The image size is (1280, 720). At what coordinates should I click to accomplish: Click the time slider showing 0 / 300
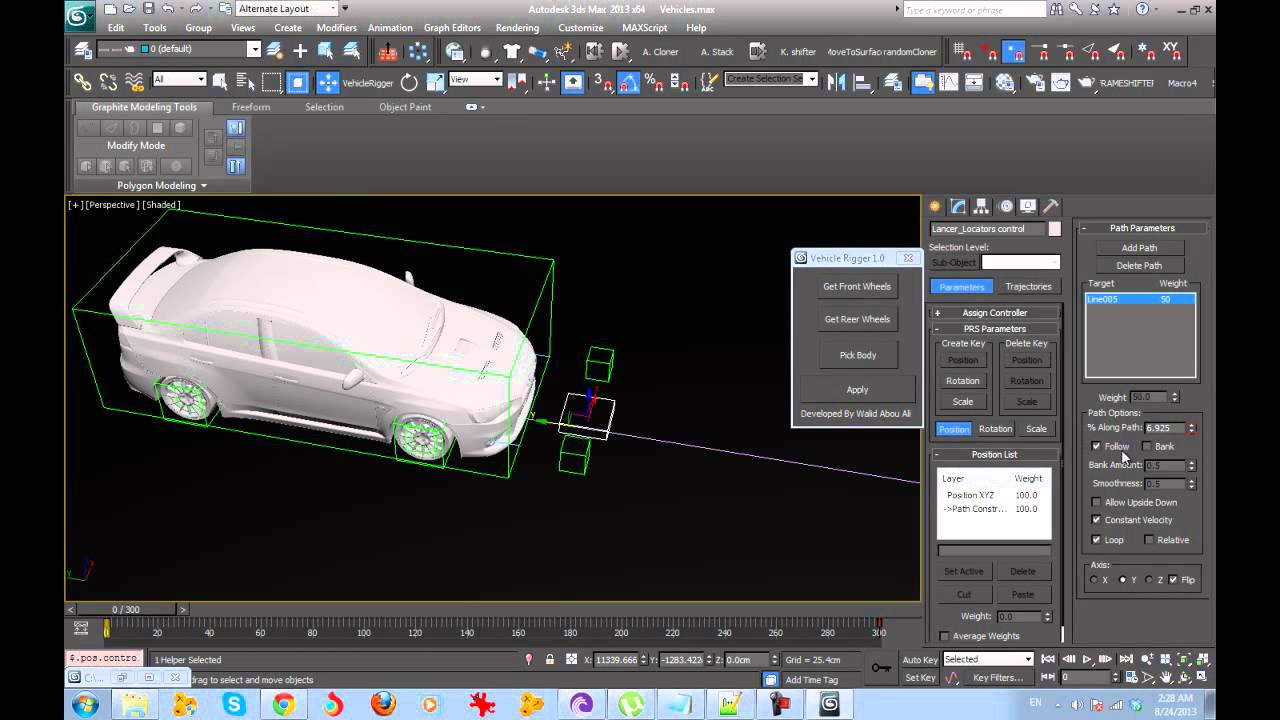126,609
